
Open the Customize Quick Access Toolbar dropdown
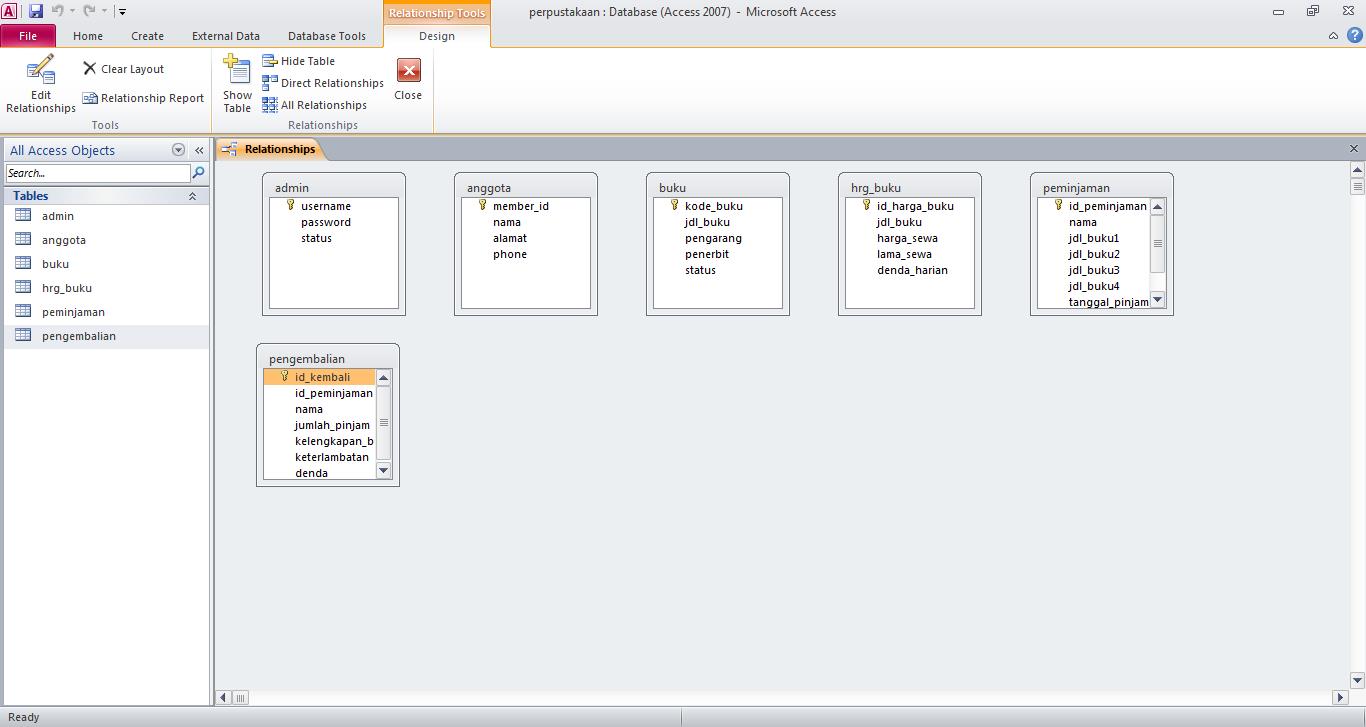point(122,12)
